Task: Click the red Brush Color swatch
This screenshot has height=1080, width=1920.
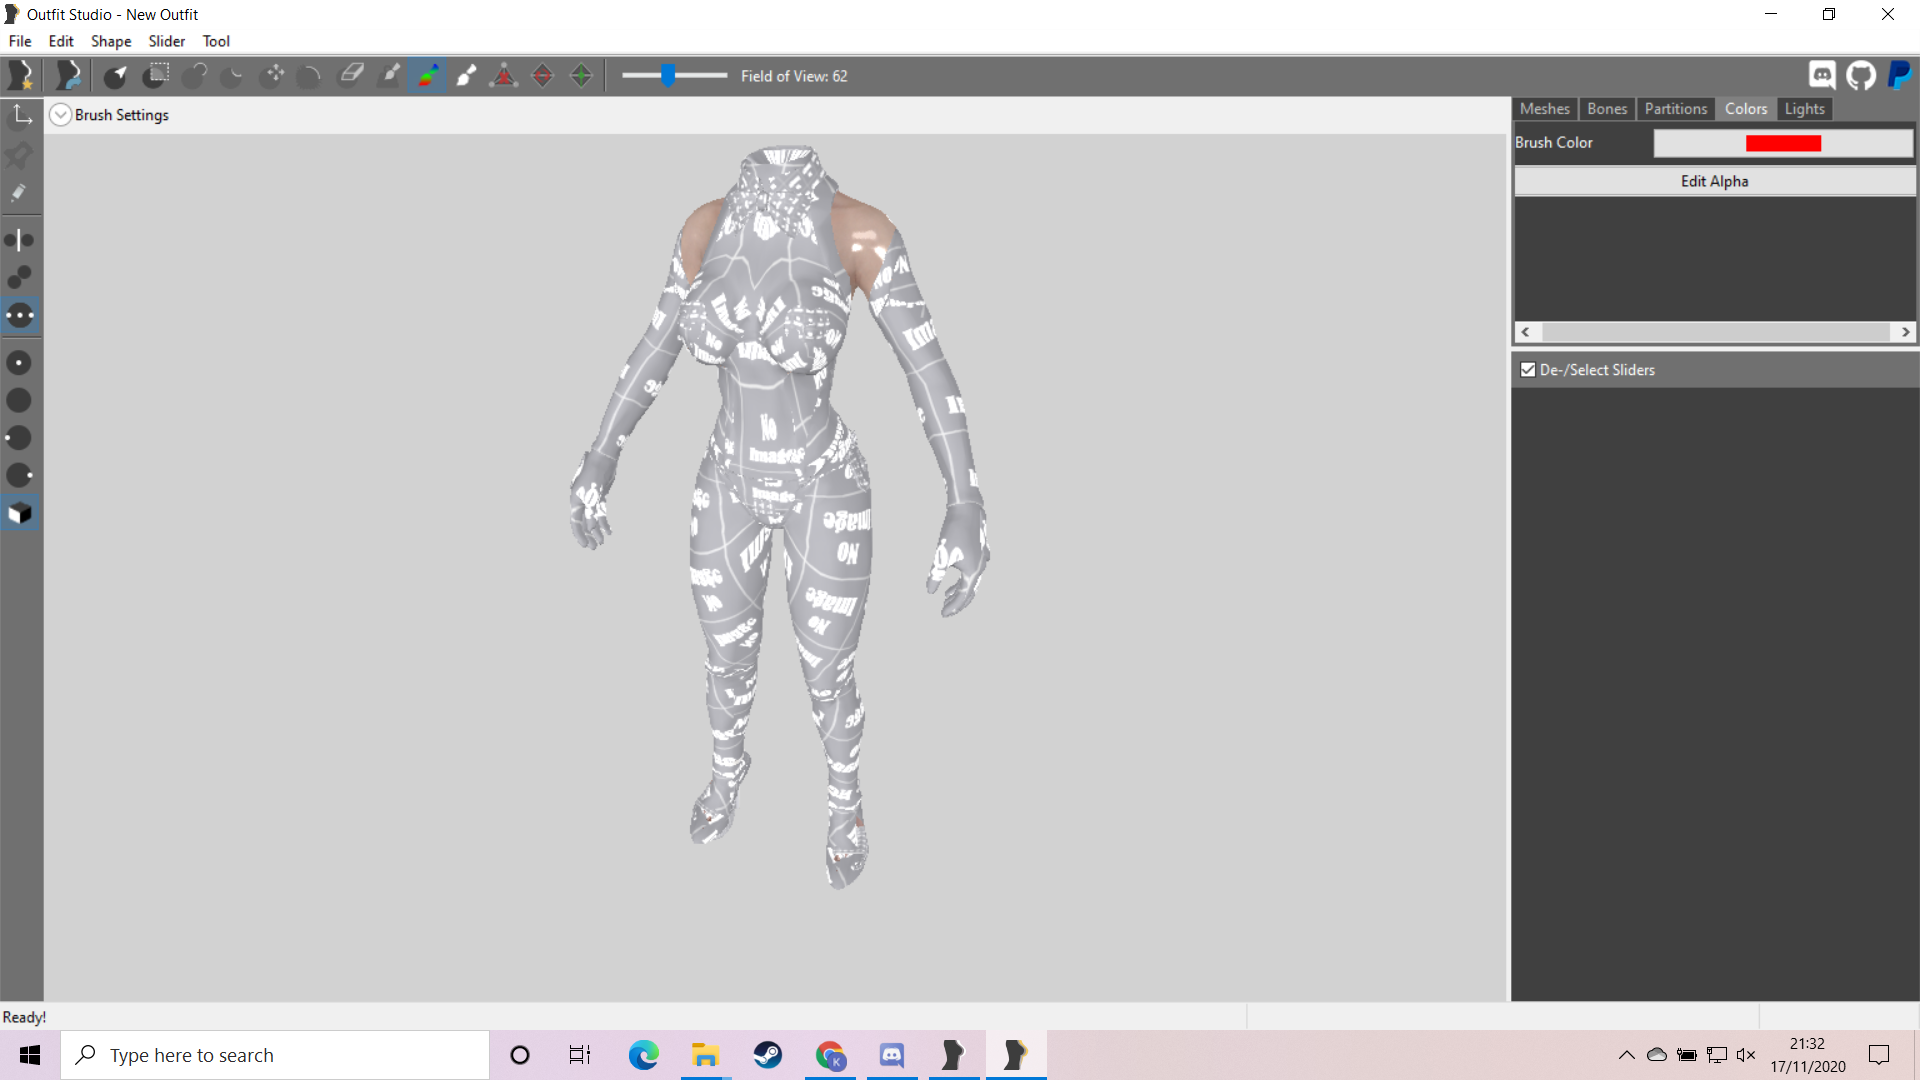Action: pyautogui.click(x=1783, y=143)
